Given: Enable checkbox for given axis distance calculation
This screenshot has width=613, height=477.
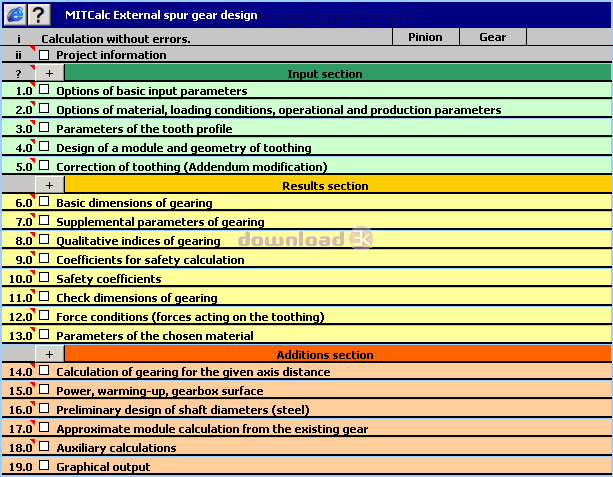Looking at the screenshot, I should click(44, 370).
